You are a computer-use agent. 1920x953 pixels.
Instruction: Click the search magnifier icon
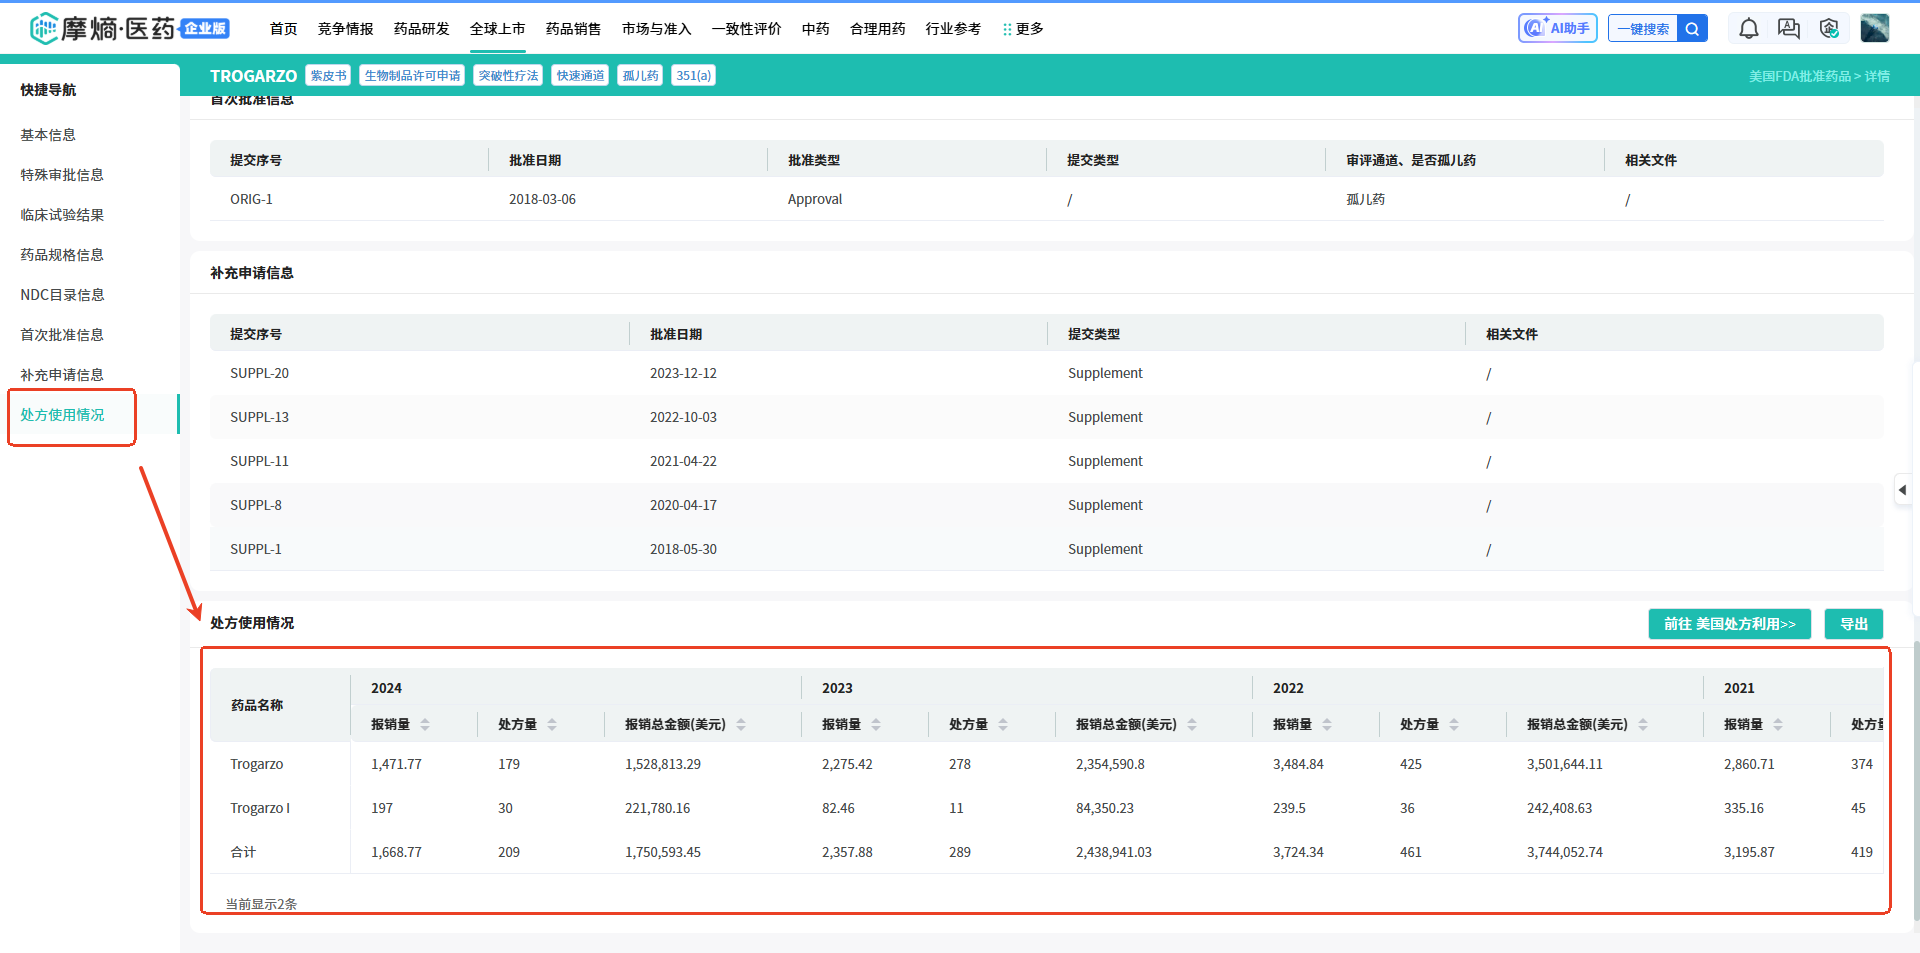[x=1692, y=29]
